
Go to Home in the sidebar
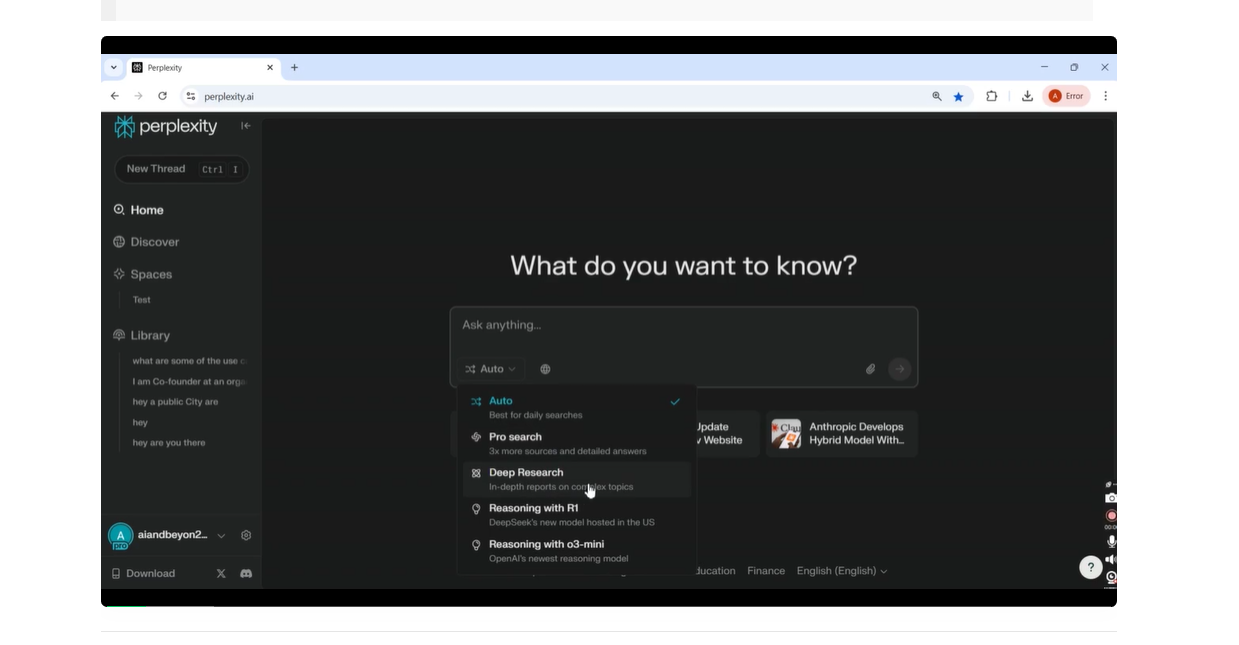139,210
